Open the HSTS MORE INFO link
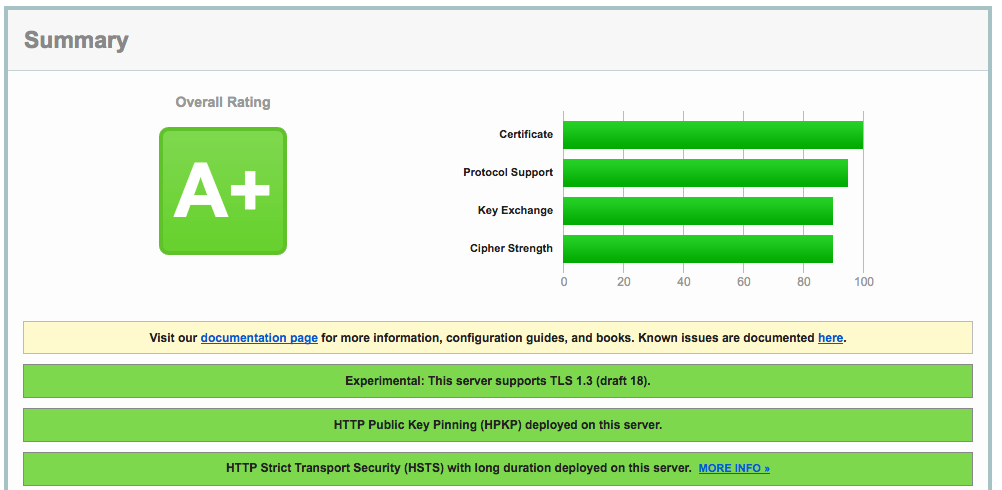 (x=734, y=468)
